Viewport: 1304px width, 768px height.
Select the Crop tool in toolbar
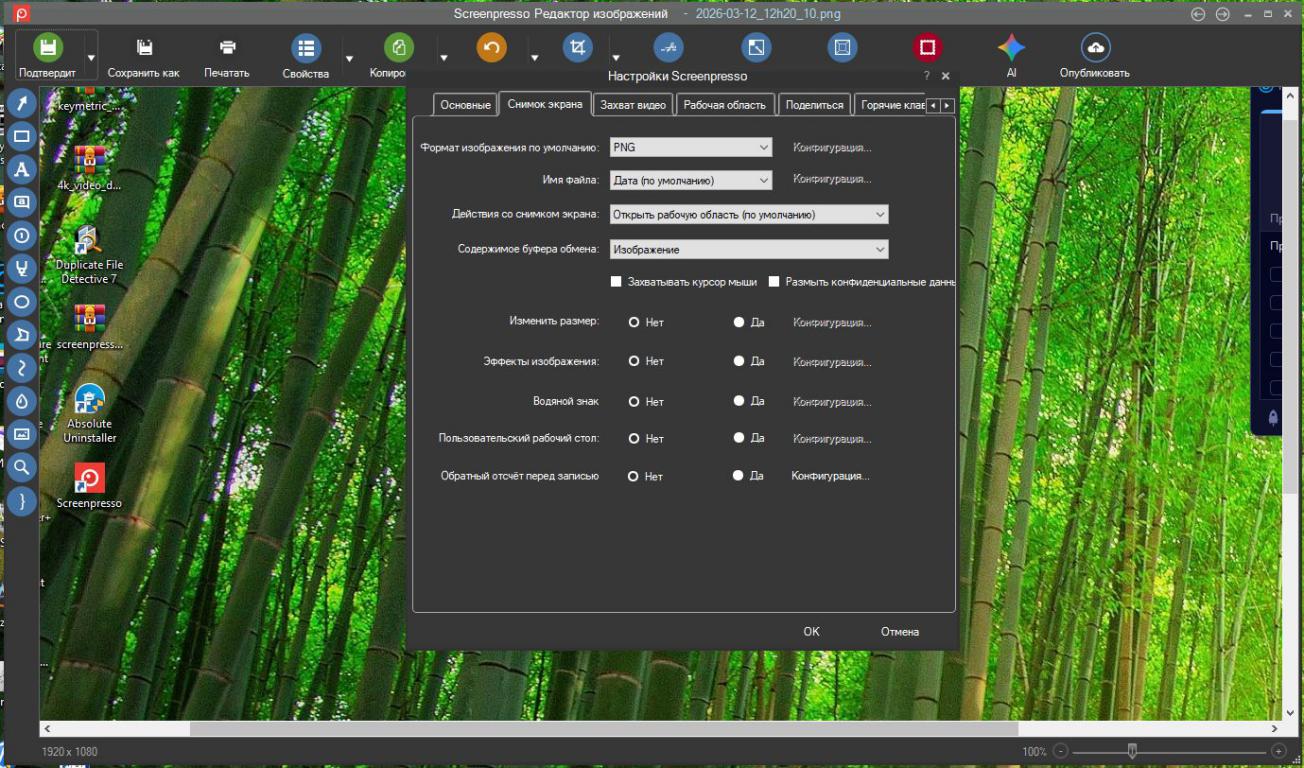point(577,48)
